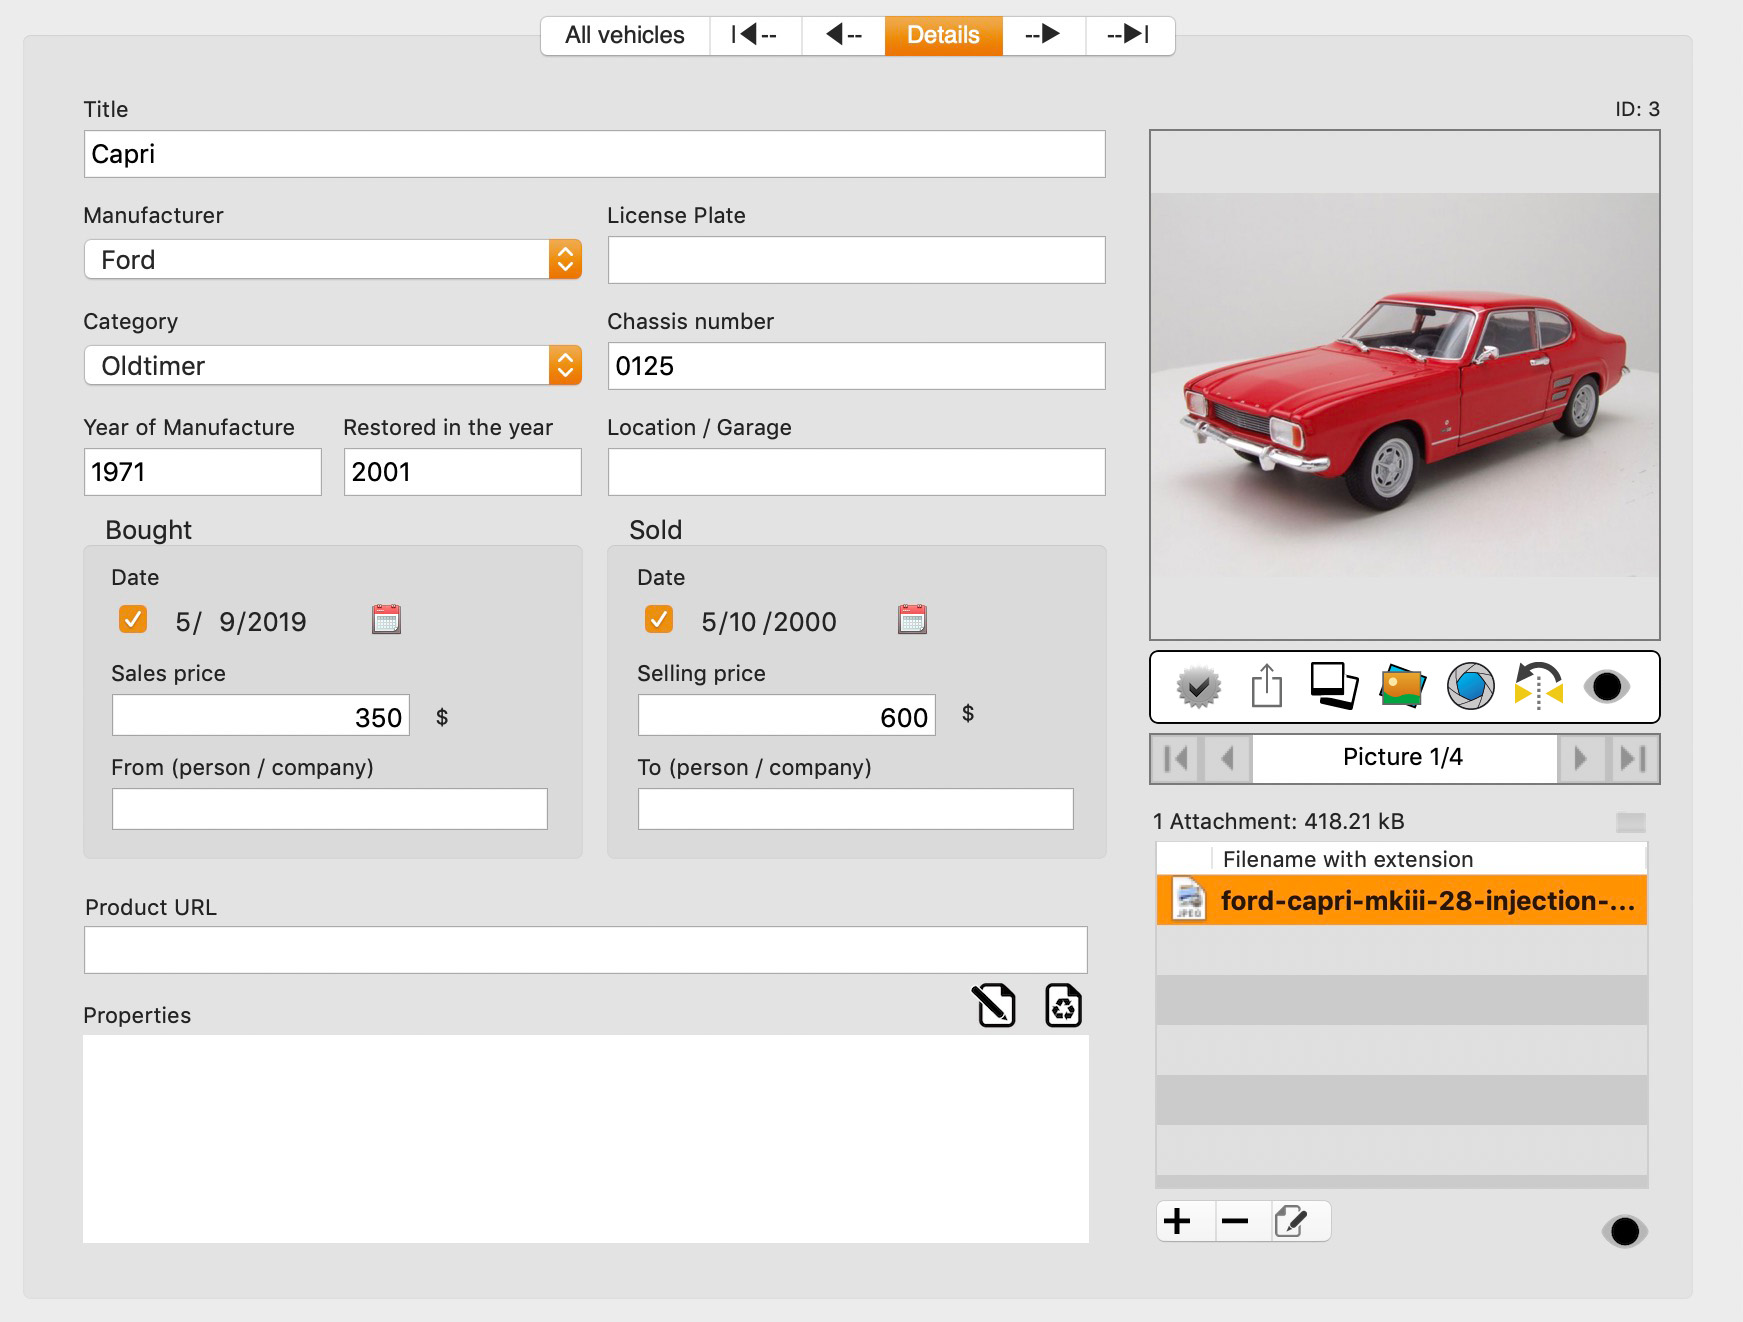Click the Year of Manufacture field
The width and height of the screenshot is (1743, 1322).
point(202,472)
